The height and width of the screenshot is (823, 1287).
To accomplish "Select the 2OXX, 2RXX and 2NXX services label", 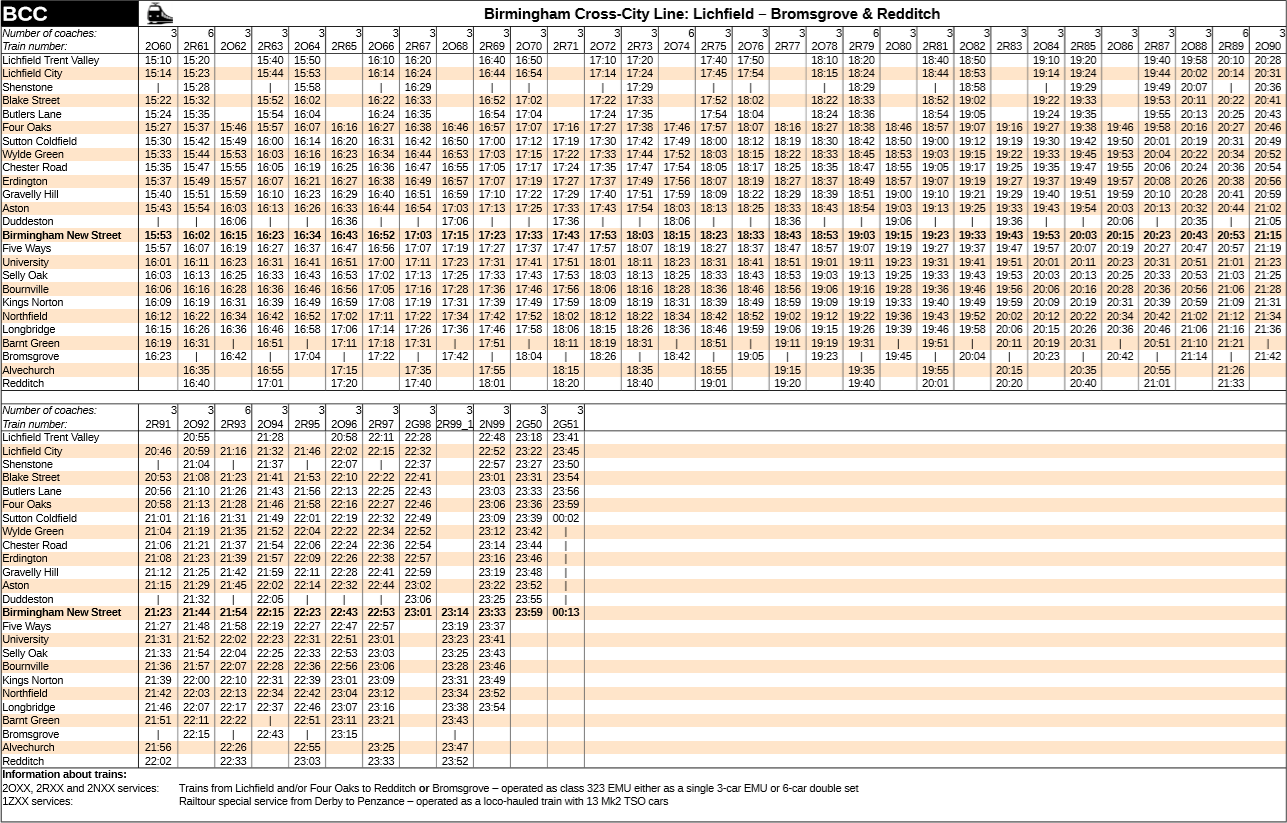I will [80, 788].
